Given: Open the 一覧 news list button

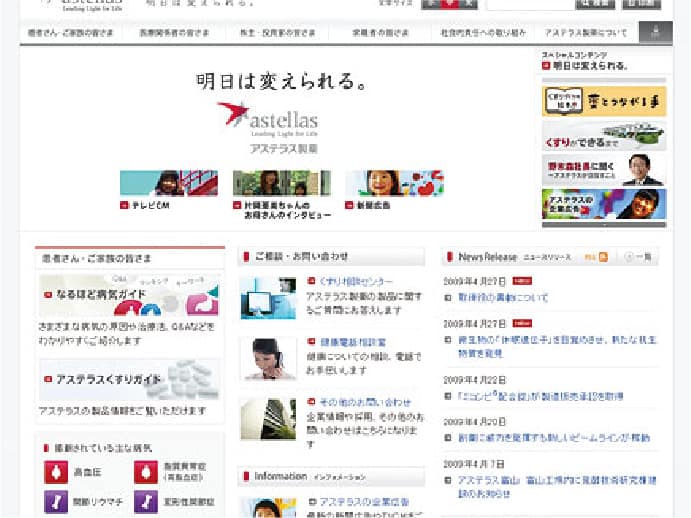Looking at the screenshot, I should (638, 257).
